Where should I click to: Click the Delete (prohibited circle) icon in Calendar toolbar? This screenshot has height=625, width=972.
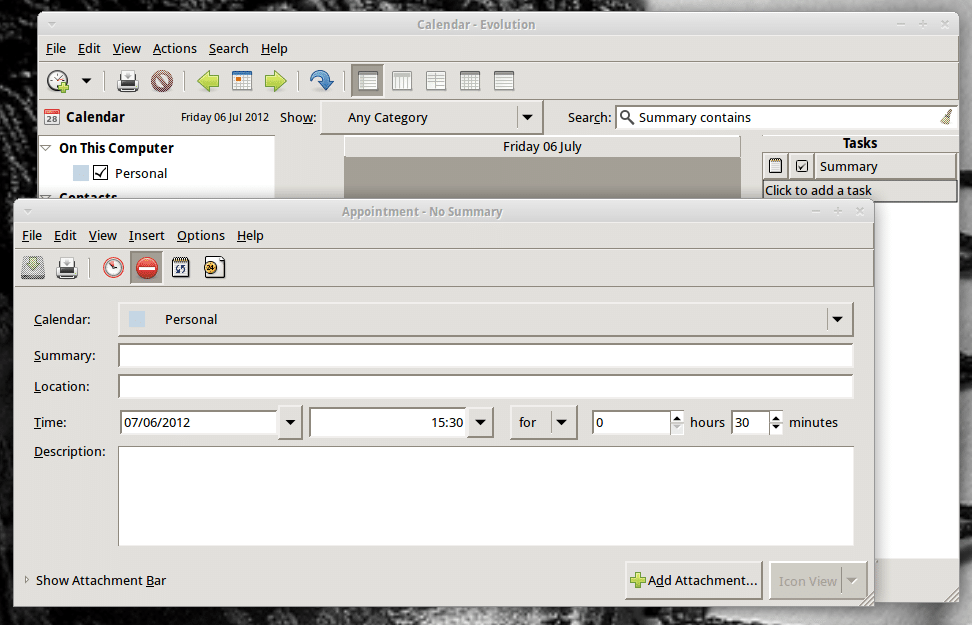coord(162,81)
